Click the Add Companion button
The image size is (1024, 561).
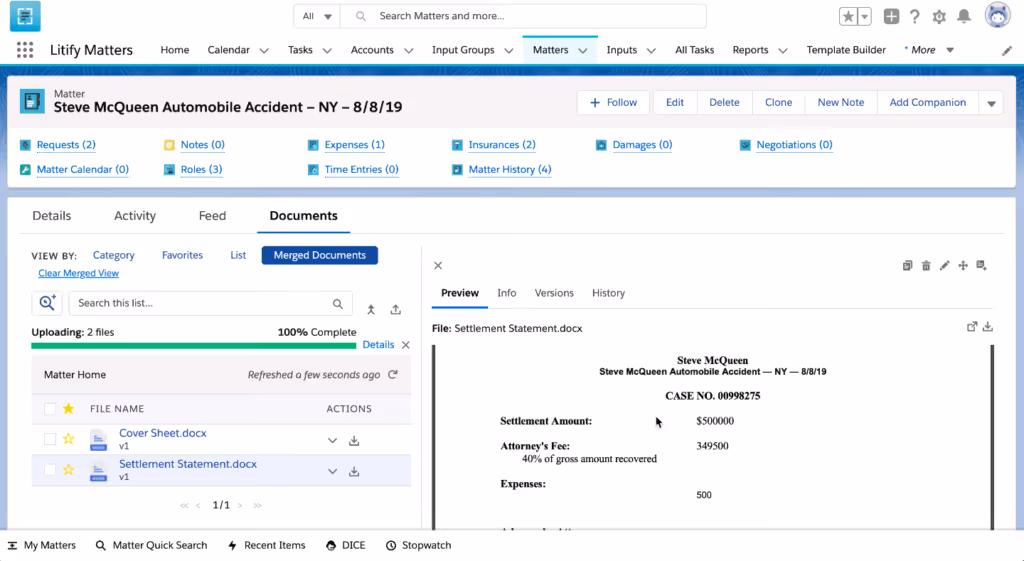click(x=927, y=103)
